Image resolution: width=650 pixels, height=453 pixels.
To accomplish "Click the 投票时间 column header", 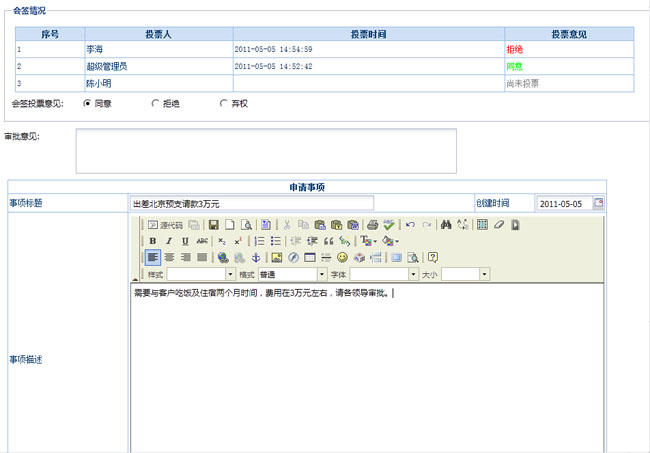I will [369, 34].
